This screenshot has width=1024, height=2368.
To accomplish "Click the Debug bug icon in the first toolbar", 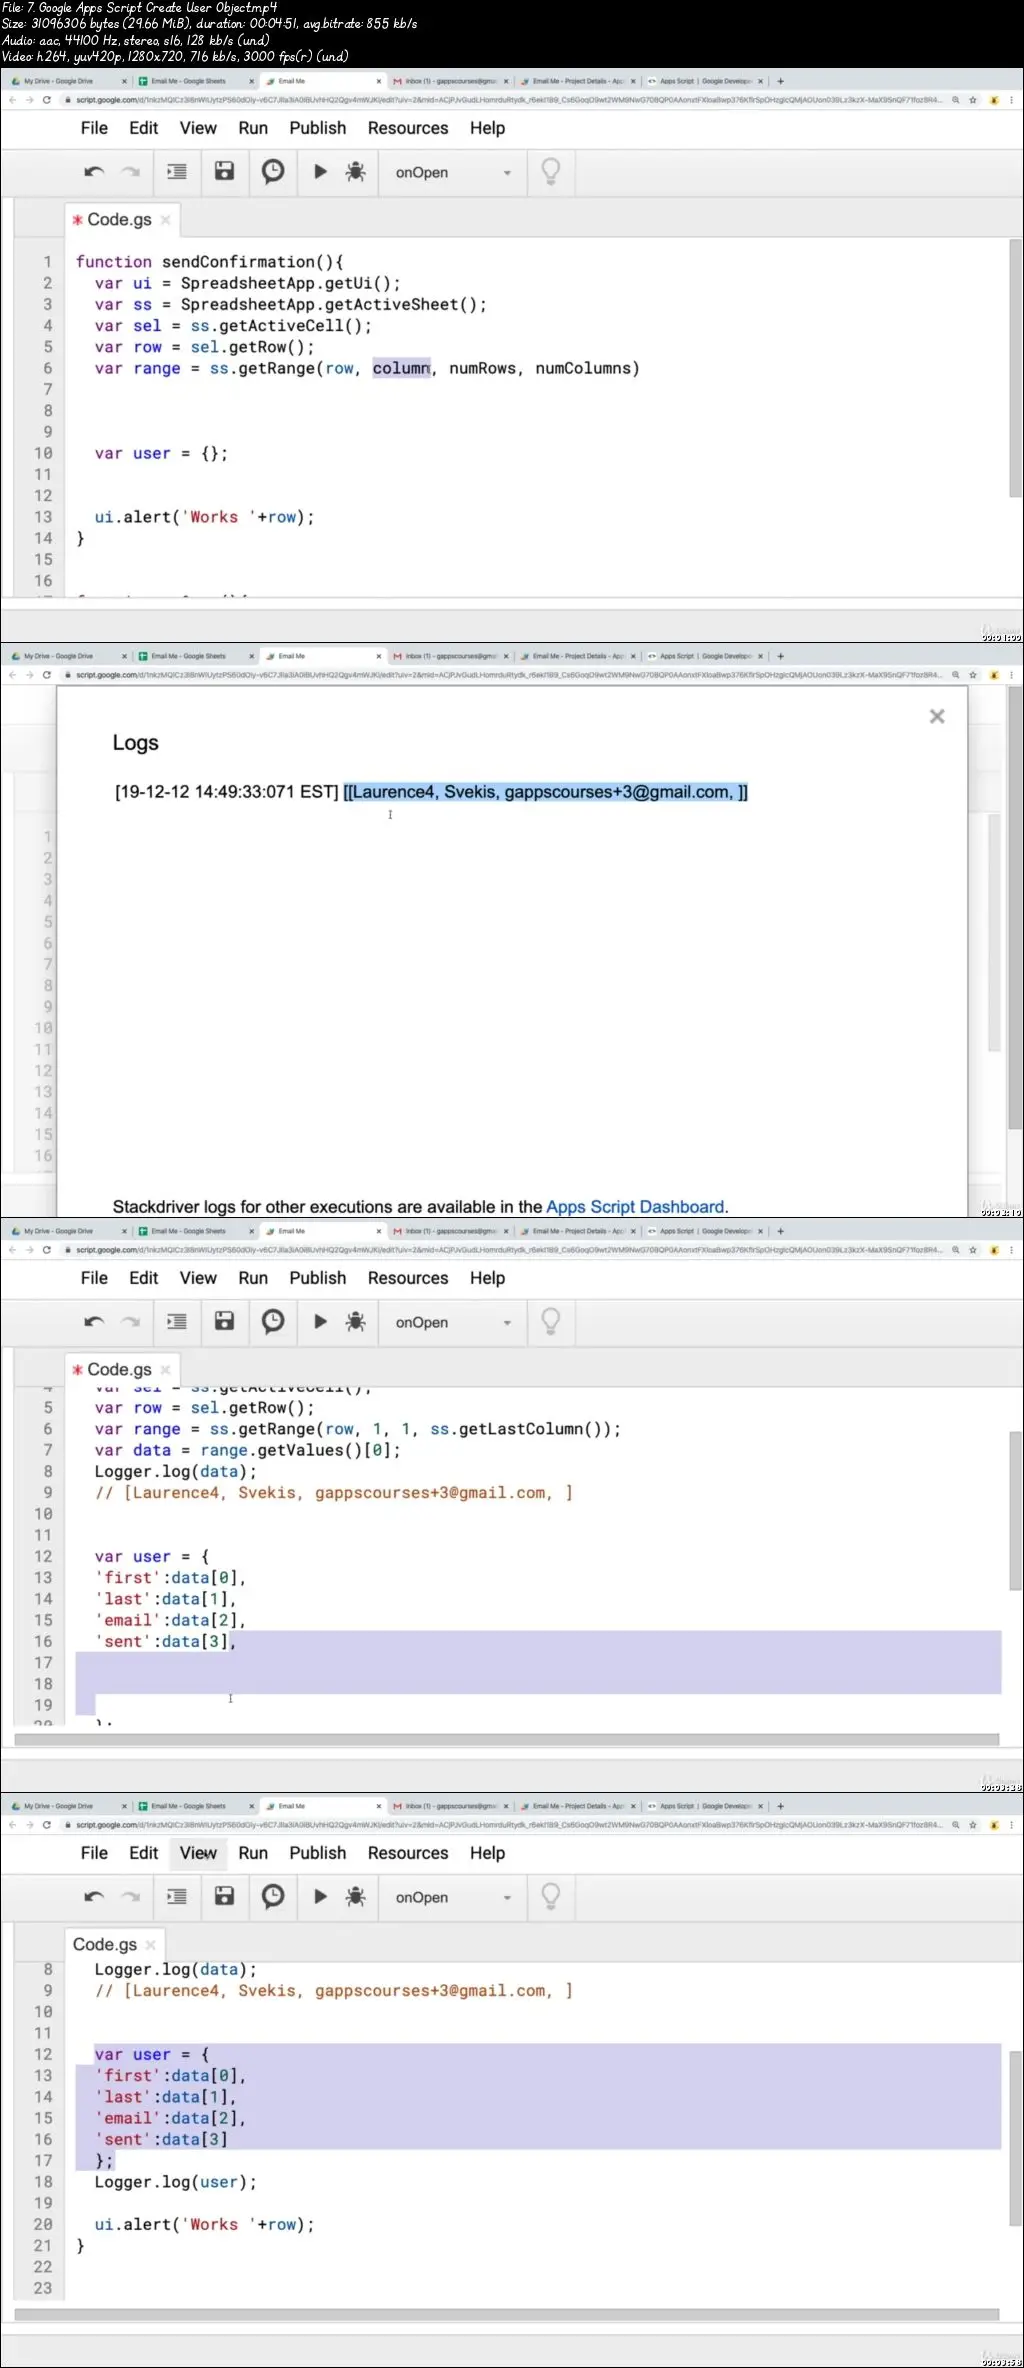I will (355, 172).
